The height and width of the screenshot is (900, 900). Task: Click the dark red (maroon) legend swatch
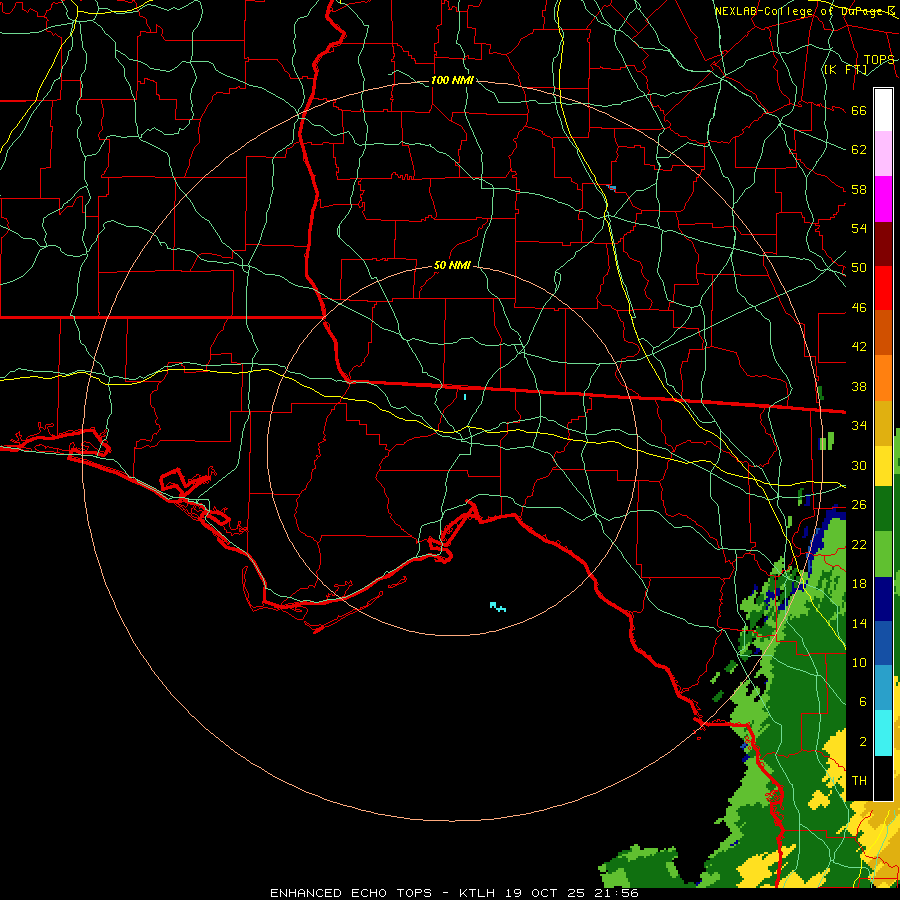[x=883, y=245]
